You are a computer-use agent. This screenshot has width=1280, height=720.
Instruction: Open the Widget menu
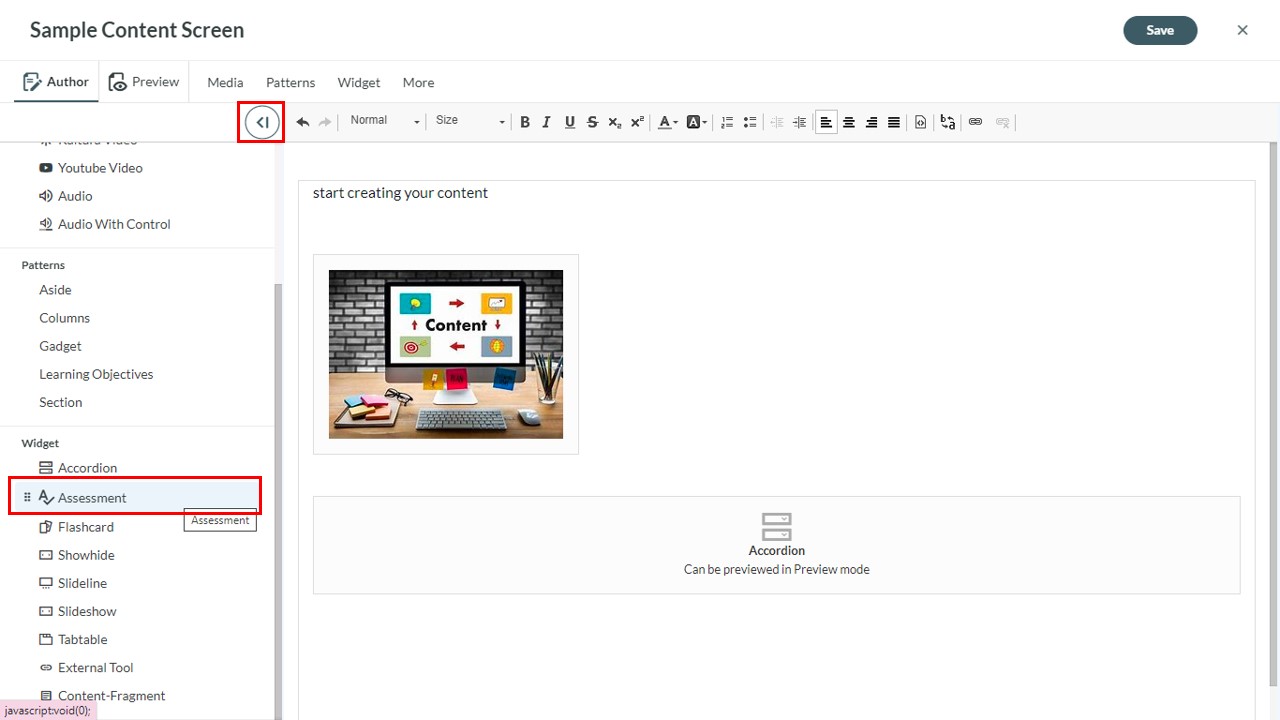[359, 83]
